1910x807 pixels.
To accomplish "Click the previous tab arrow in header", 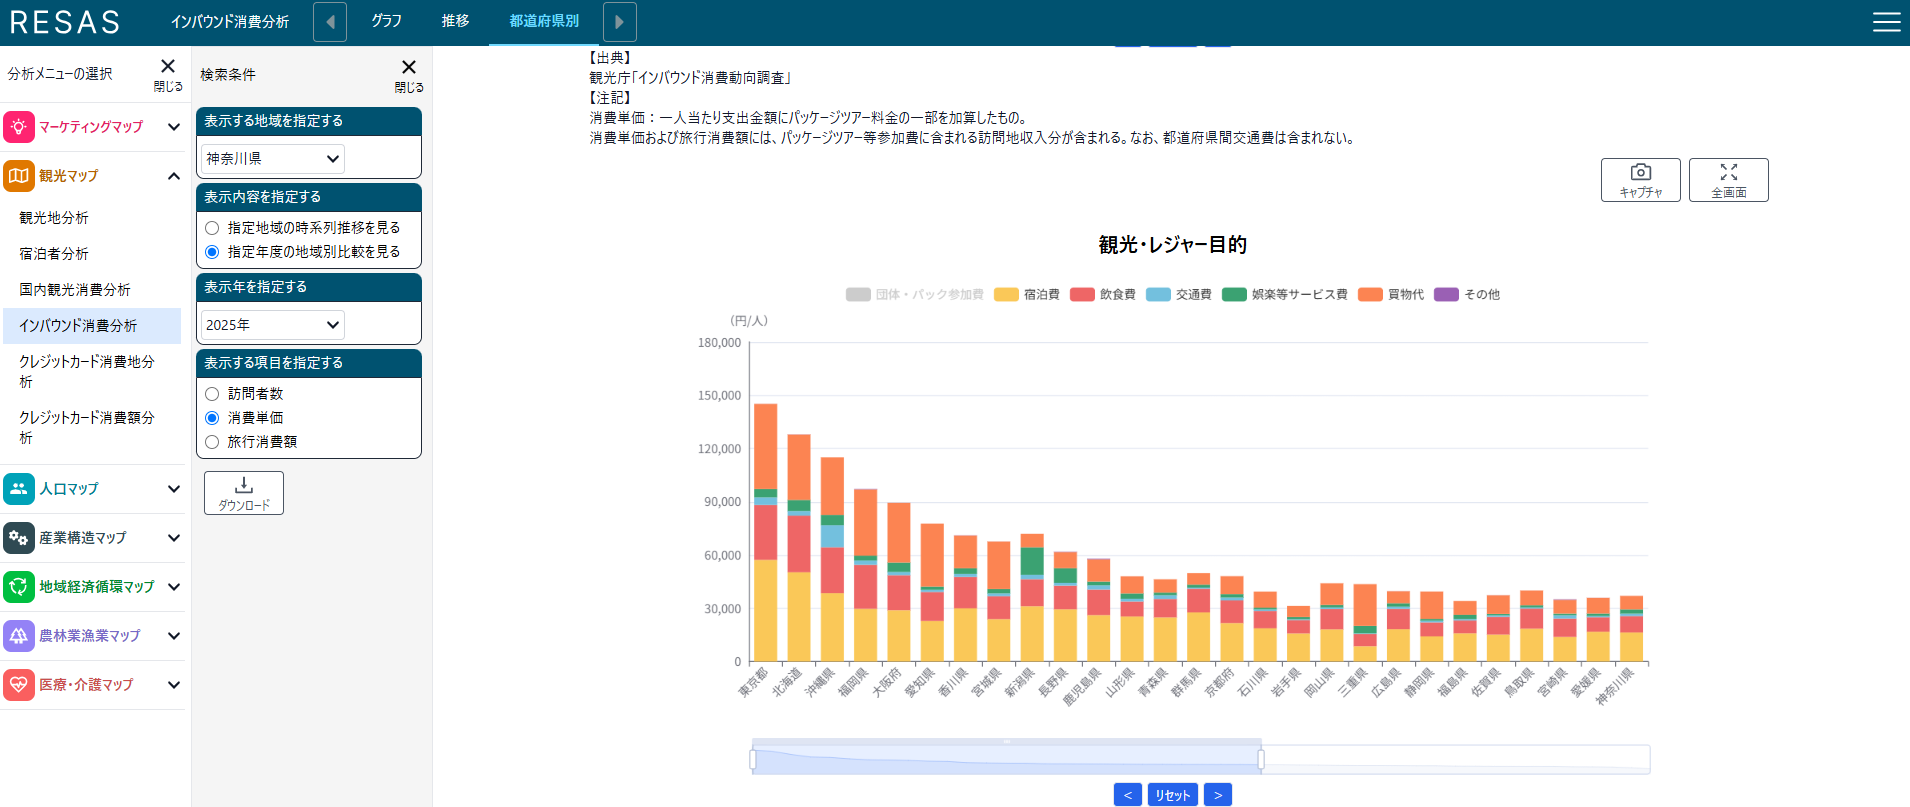I will point(330,22).
